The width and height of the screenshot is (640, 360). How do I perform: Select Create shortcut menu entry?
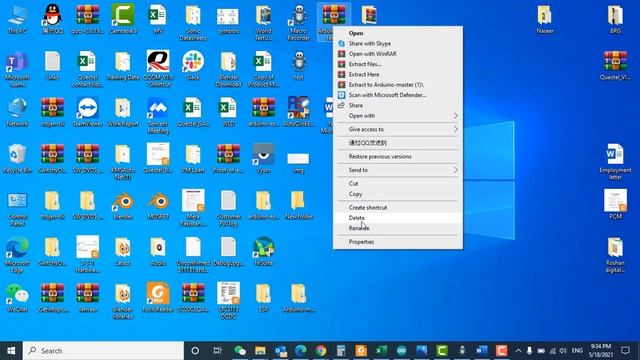coord(398,208)
